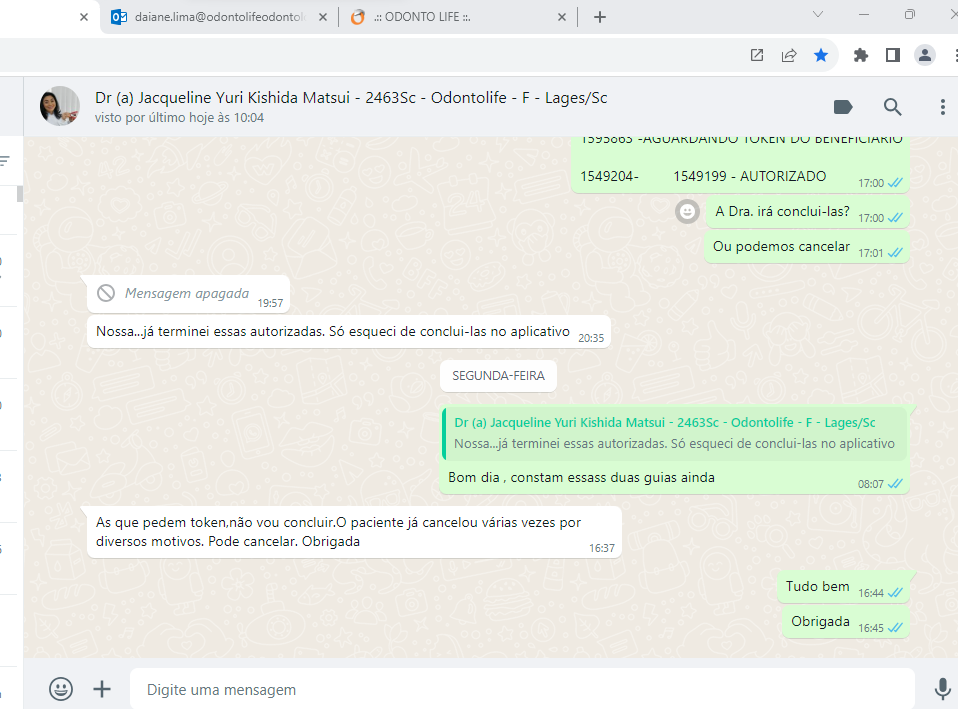Image resolution: width=958 pixels, height=709 pixels.
Task: Click '1549199 - AUTORIZADO' message text
Action: pos(749,177)
